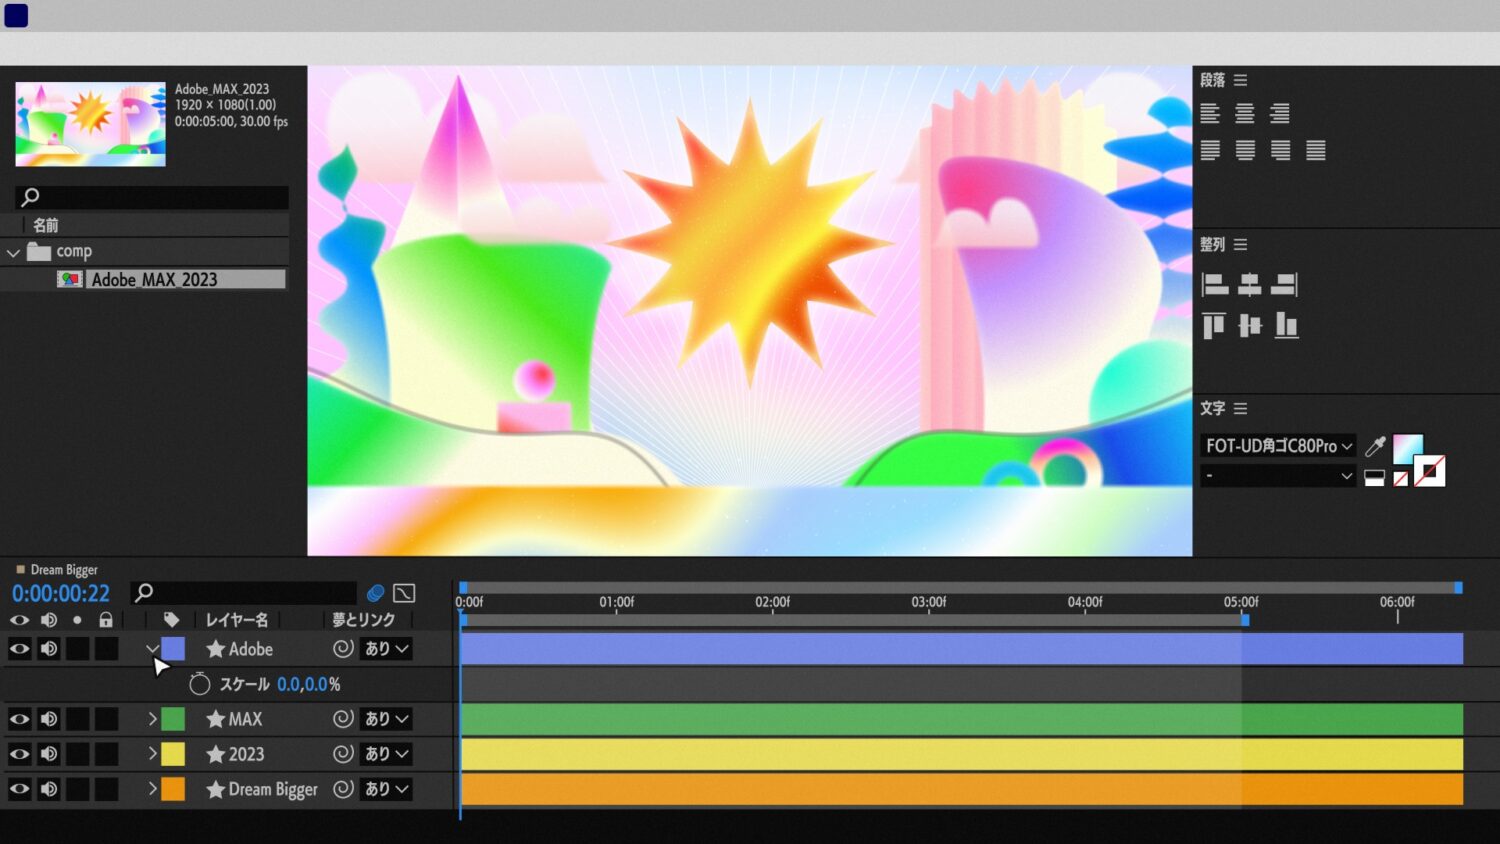Click the gradient fill color swatch
The image size is (1500, 844).
click(1408, 448)
